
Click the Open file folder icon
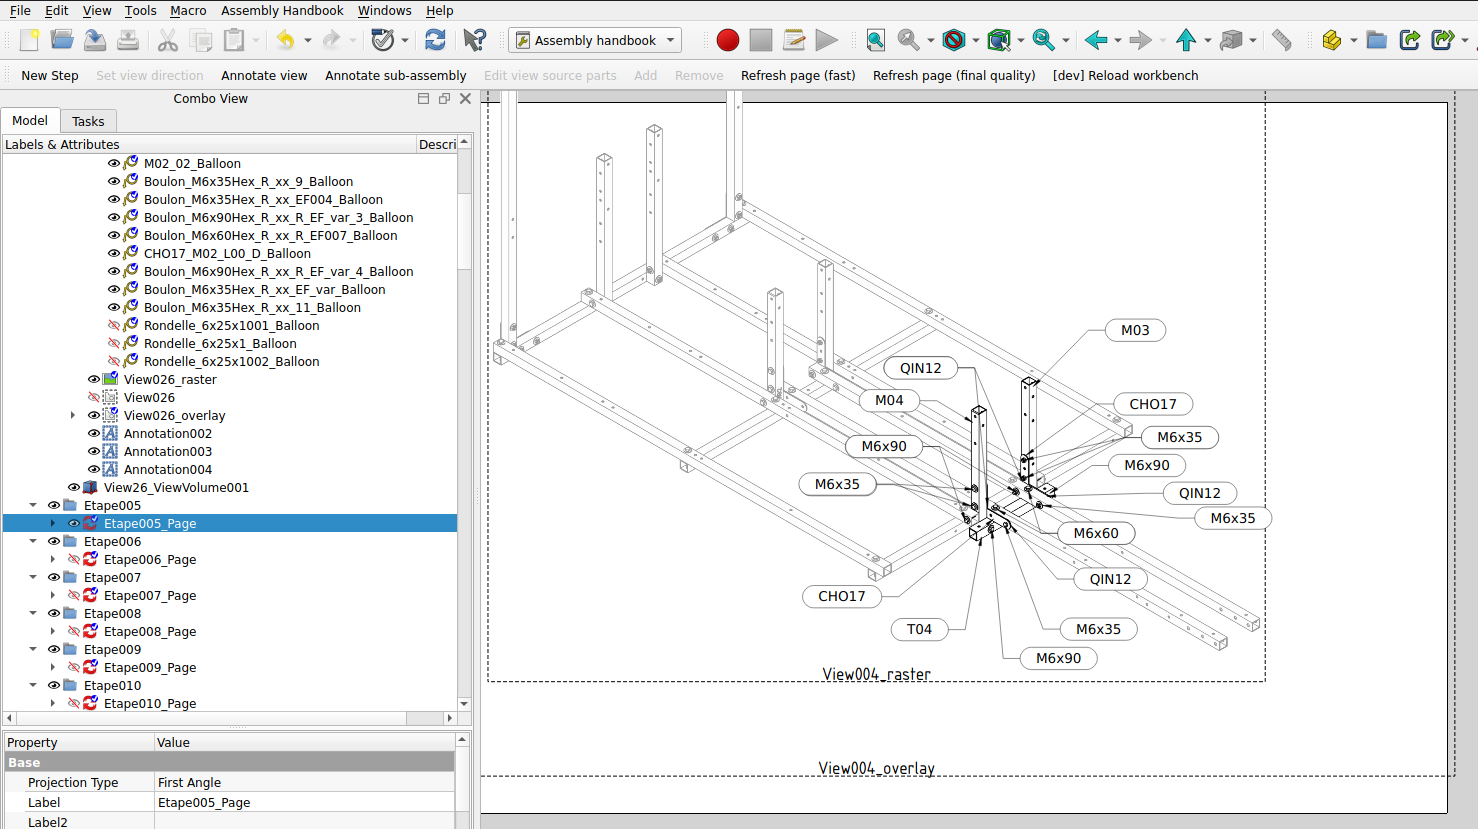click(62, 40)
